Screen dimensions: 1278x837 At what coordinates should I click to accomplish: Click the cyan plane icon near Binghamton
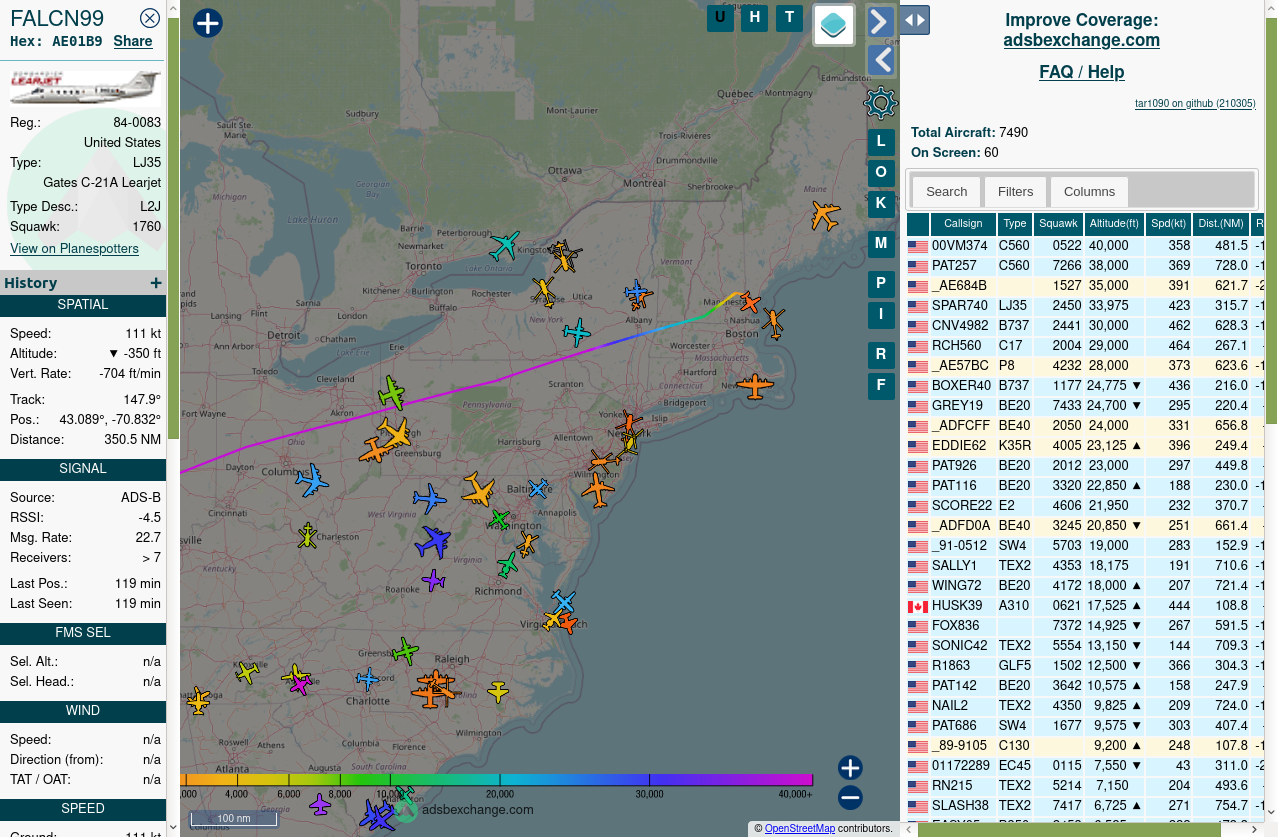(x=577, y=331)
